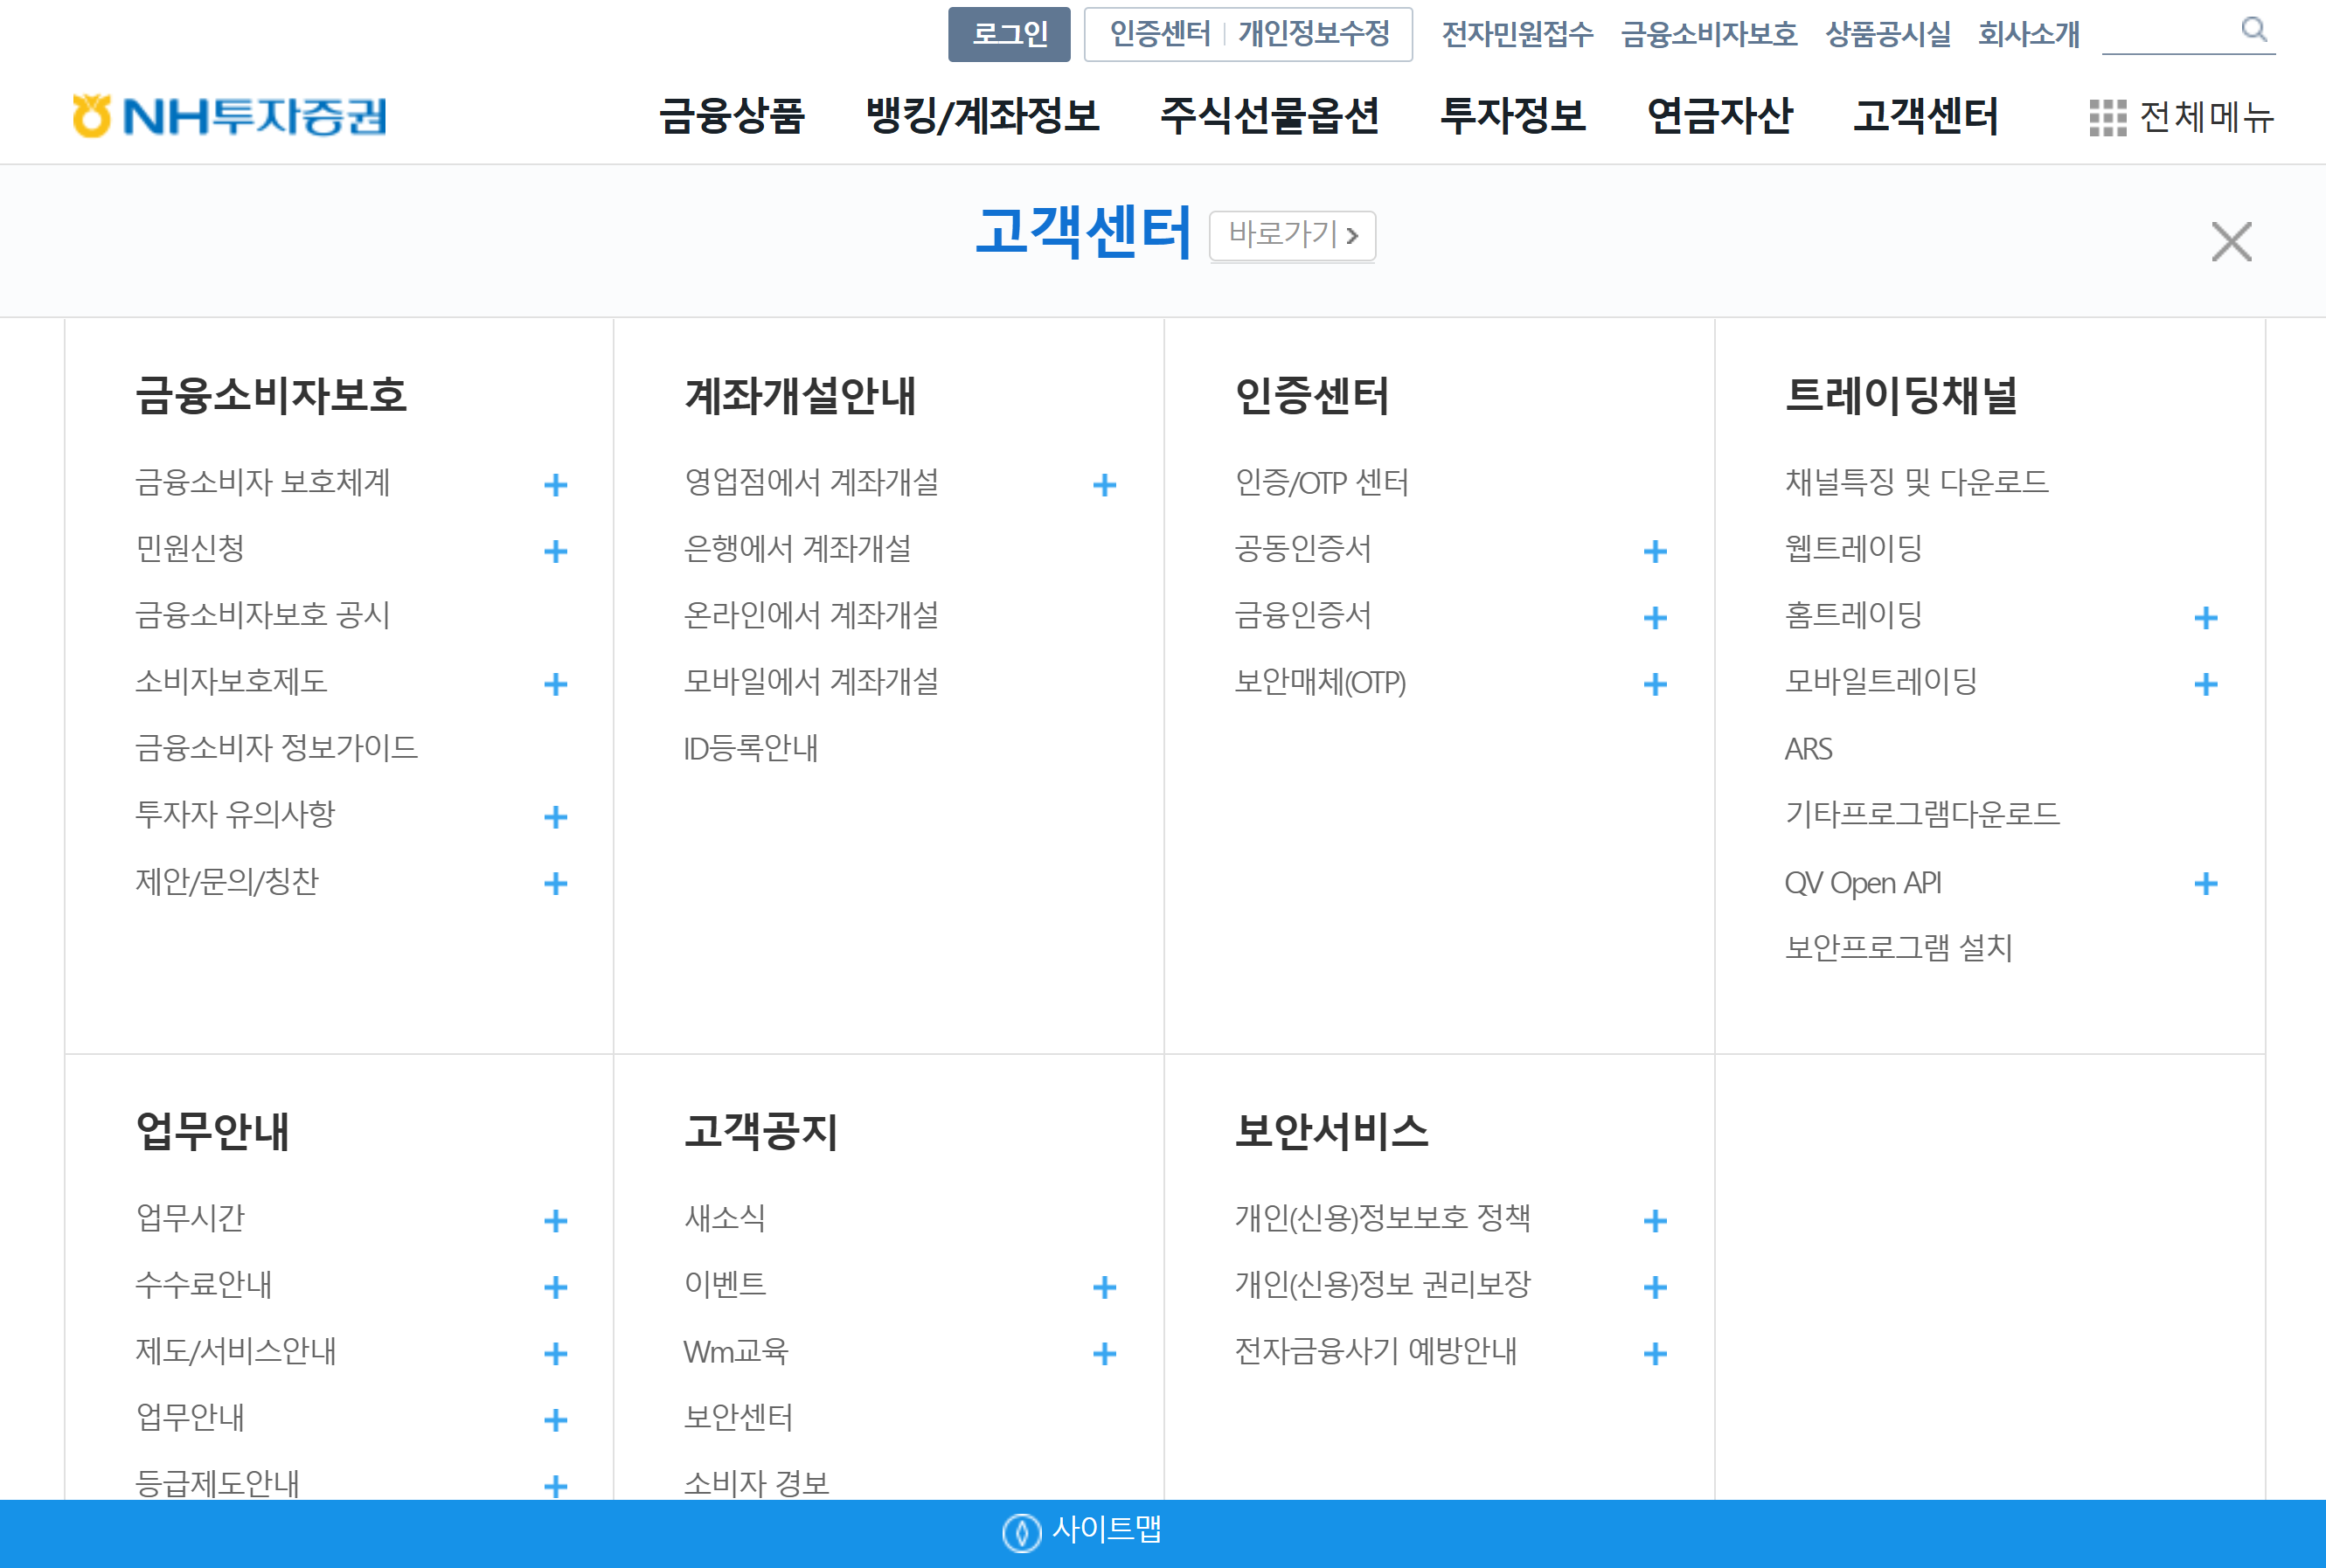Open the 금융상품 main menu
Image resolution: width=2326 pixels, height=1568 pixels.
732,116
